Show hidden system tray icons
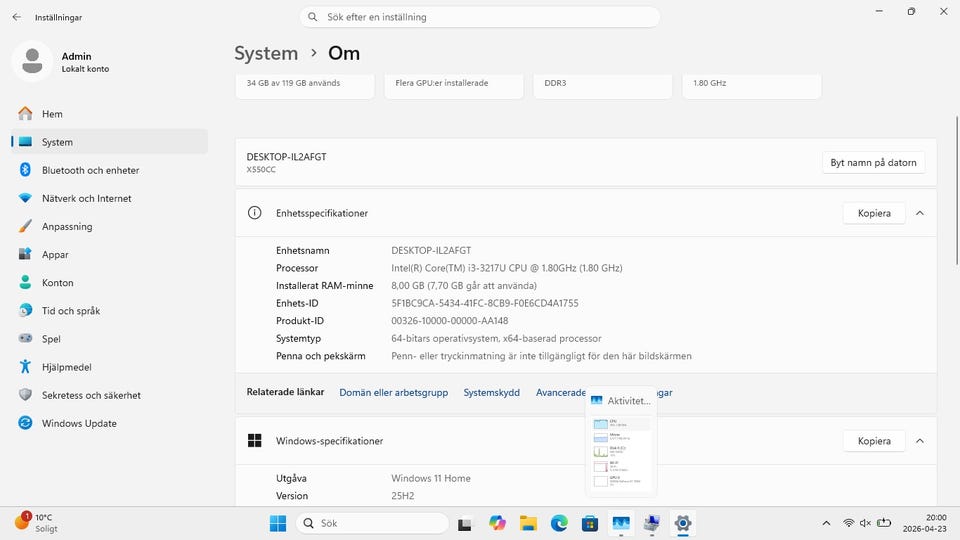The width and height of the screenshot is (960, 540). (x=826, y=523)
